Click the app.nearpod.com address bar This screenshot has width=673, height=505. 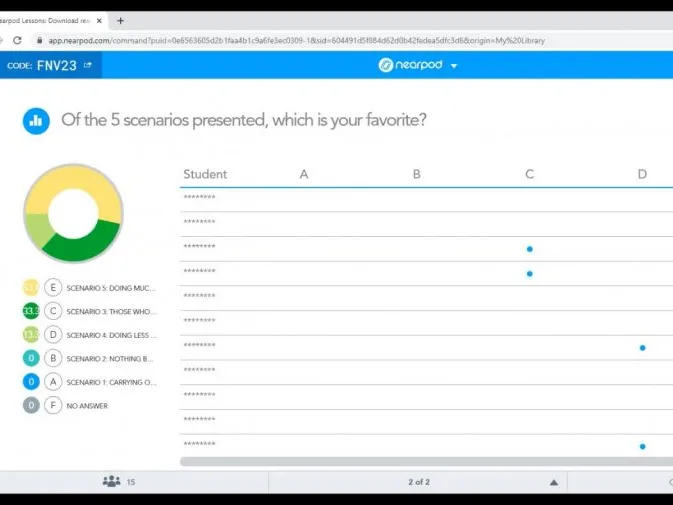(x=296, y=40)
